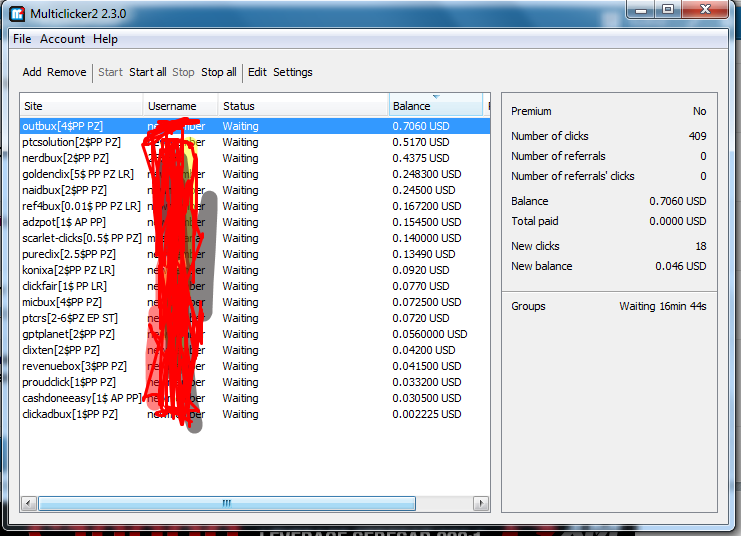Select the ptcrs[2-6$PZ EP ST] row
741x536 pixels.
click(x=255, y=318)
